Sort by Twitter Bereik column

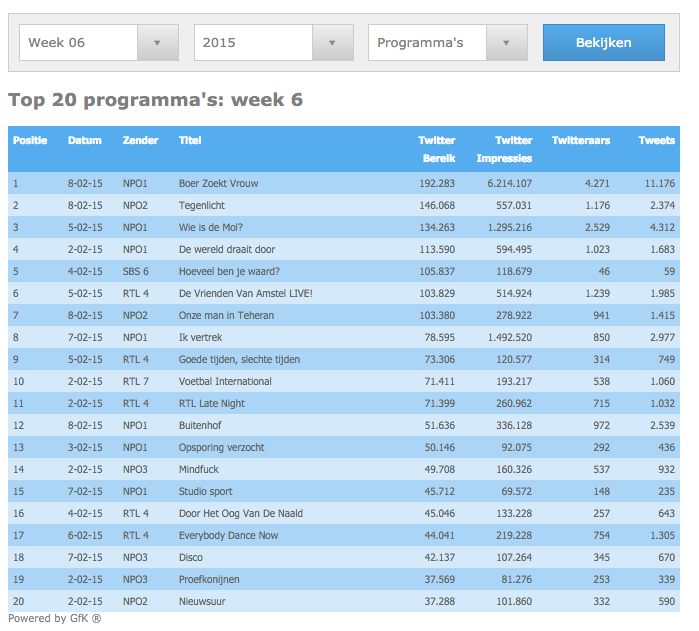pyautogui.click(x=437, y=149)
